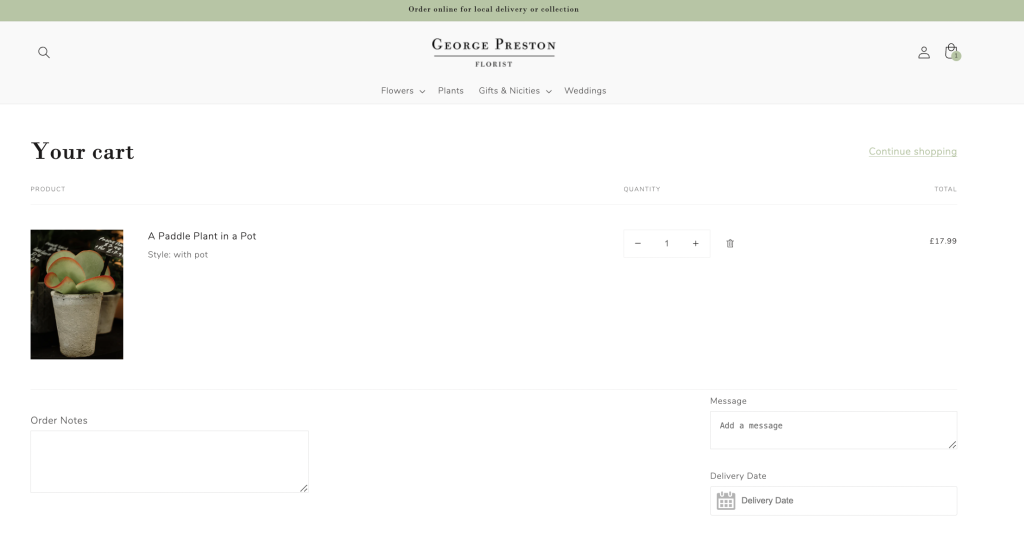The image size is (1024, 552).
Task: Click the Style: with pot text
Action: pos(178,255)
